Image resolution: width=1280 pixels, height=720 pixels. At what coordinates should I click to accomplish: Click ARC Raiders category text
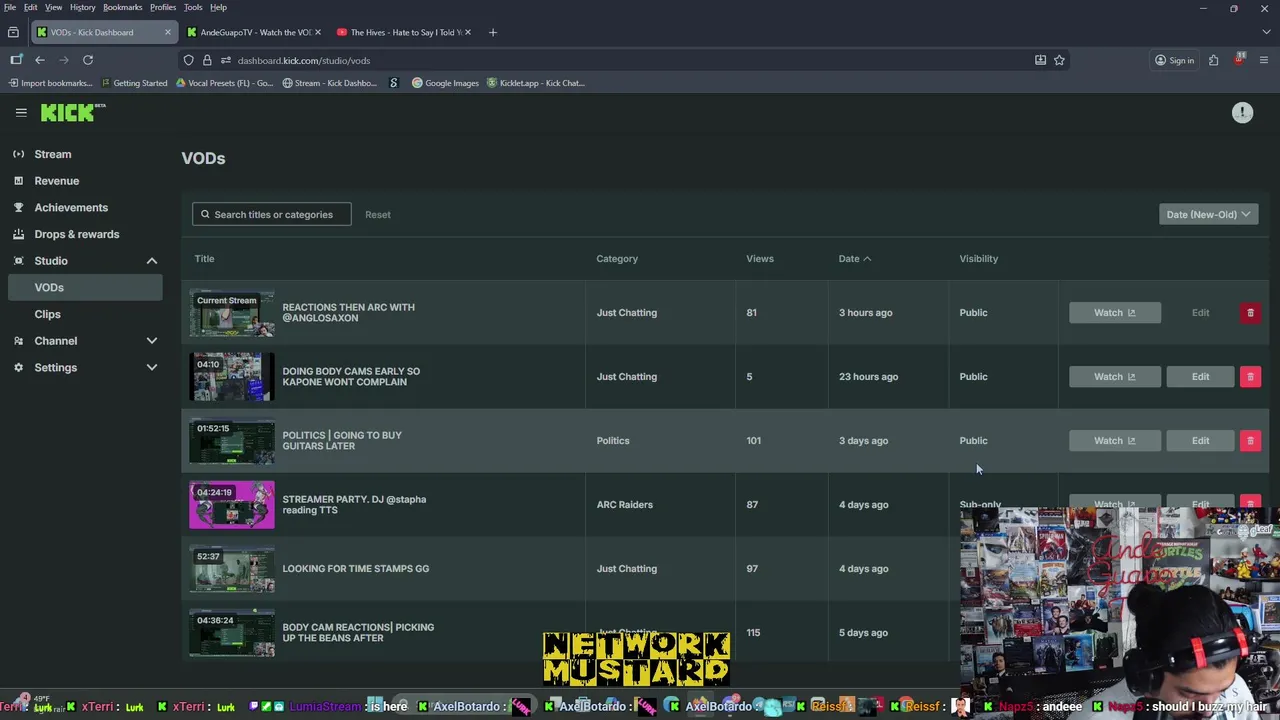624,505
